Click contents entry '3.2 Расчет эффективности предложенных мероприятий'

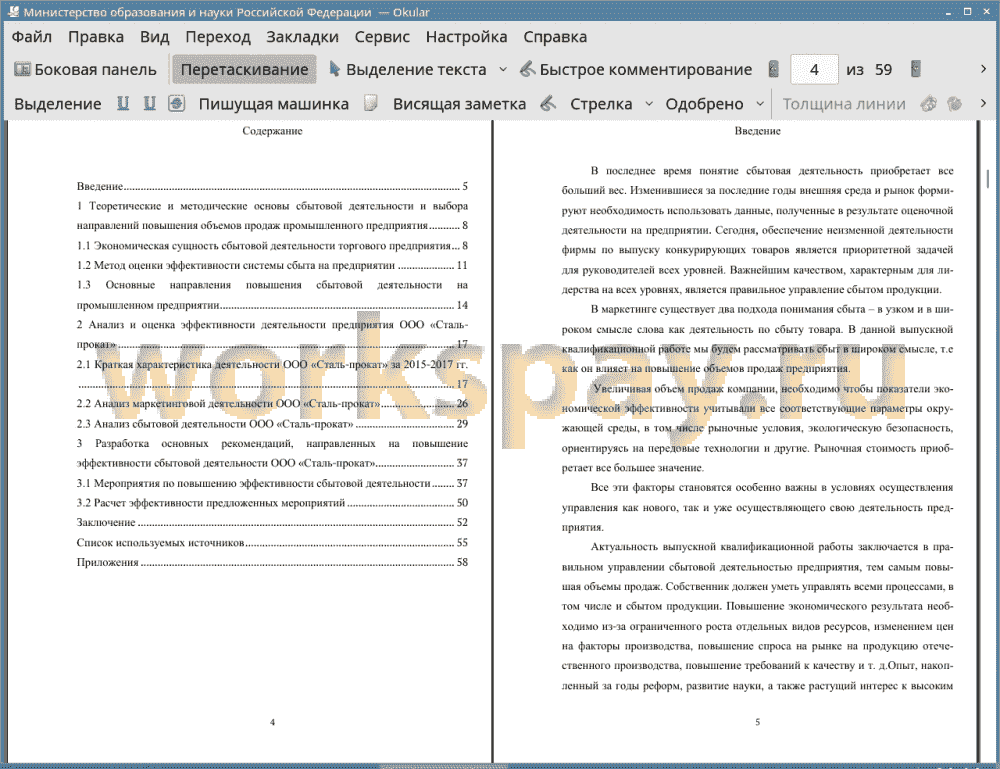click(272, 502)
